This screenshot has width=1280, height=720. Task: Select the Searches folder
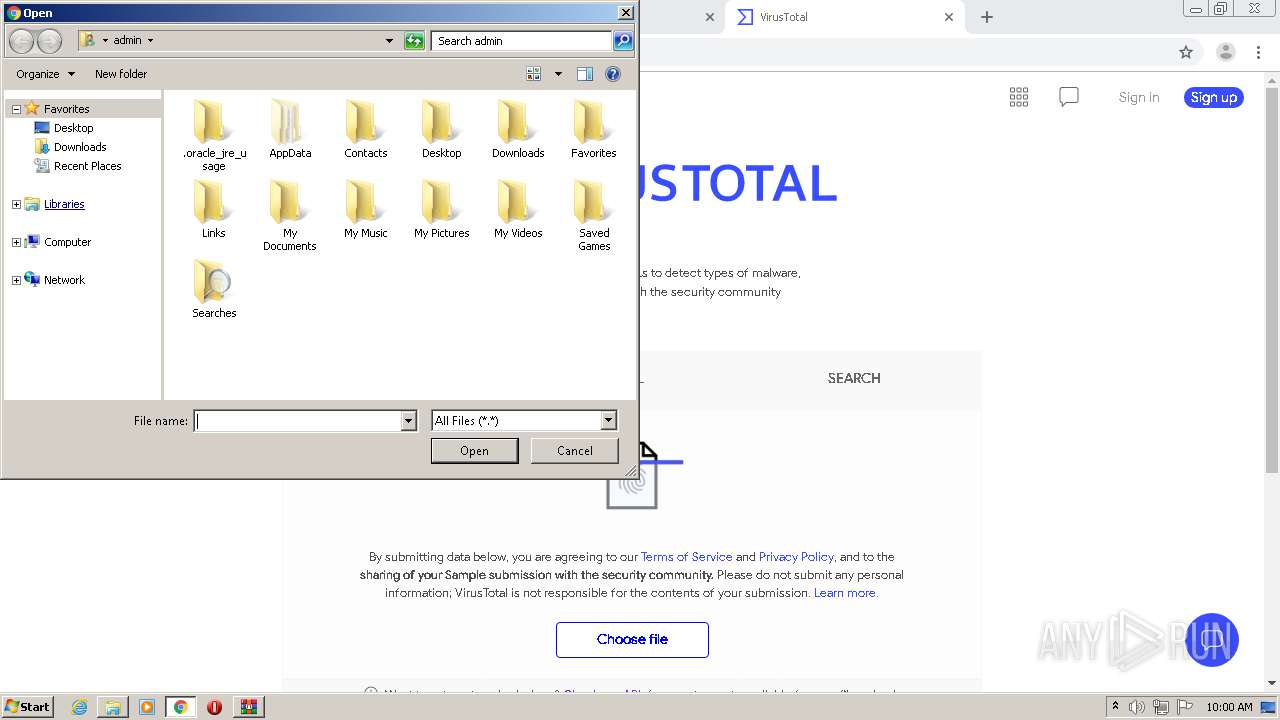214,289
